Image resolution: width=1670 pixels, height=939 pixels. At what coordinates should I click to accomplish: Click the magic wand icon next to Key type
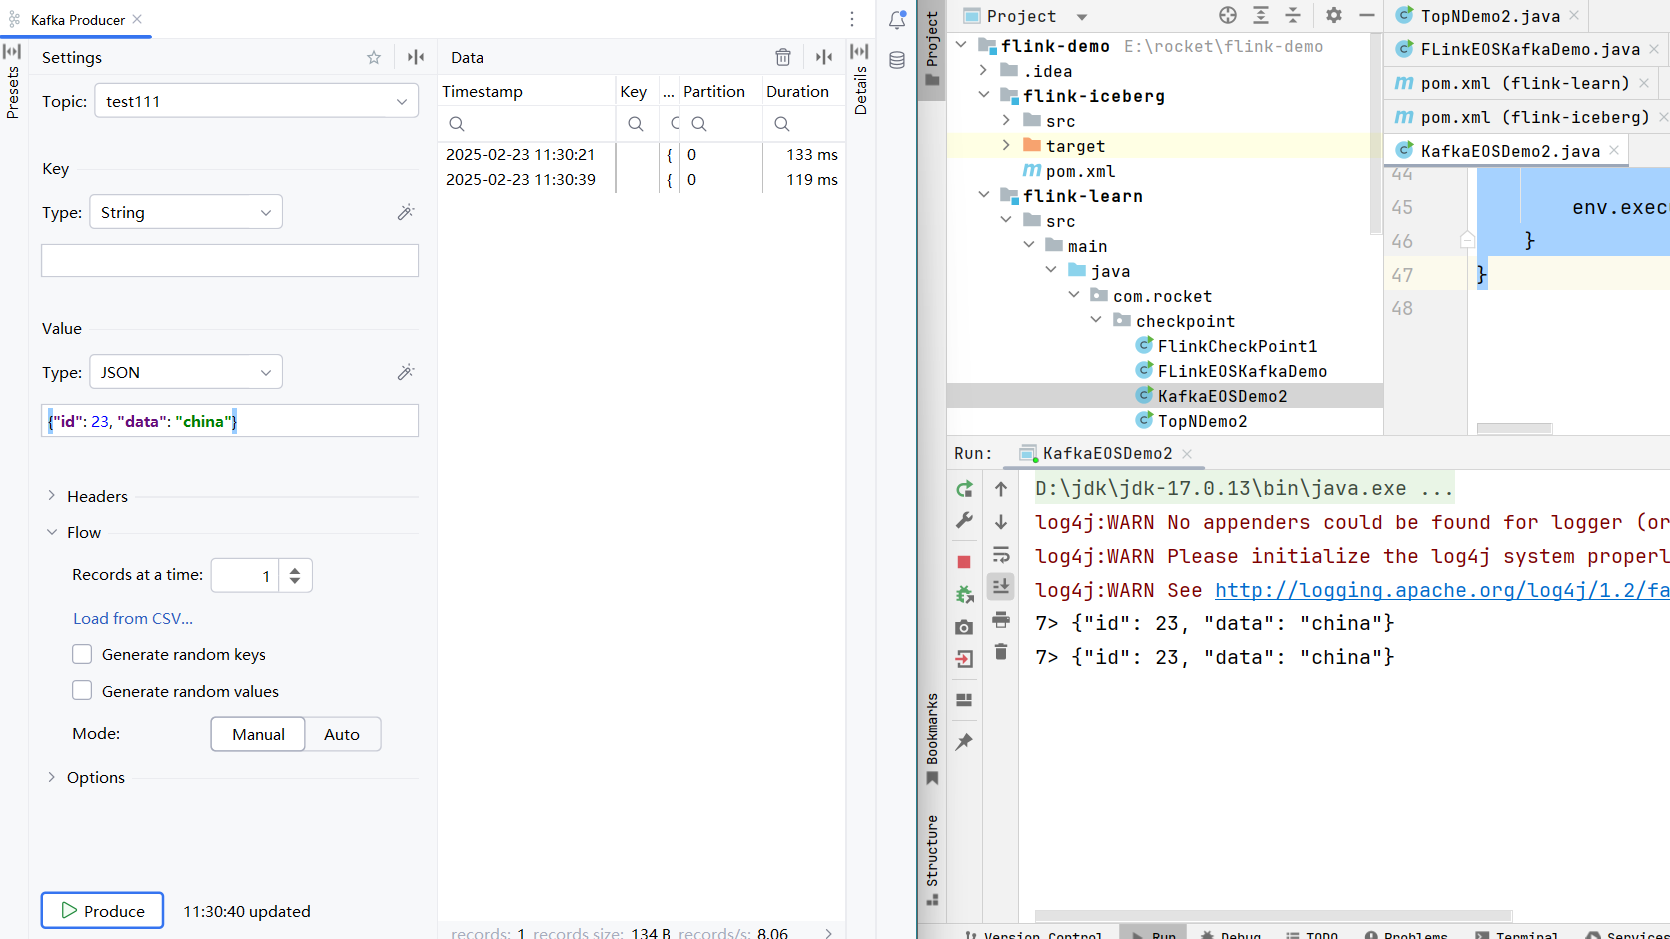[405, 212]
